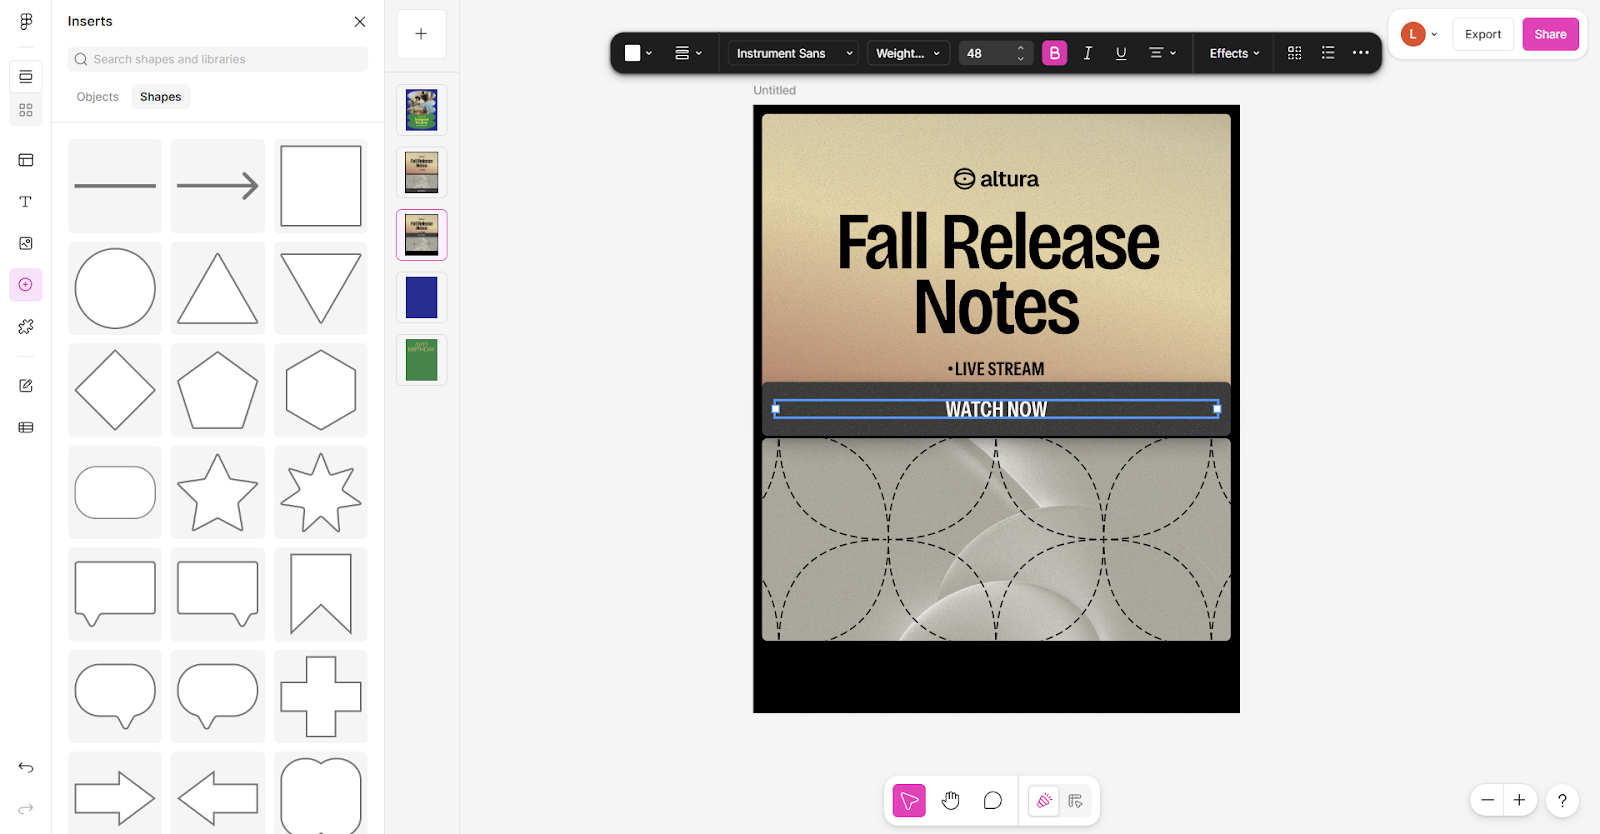Click the help question mark button

[x=1562, y=800]
